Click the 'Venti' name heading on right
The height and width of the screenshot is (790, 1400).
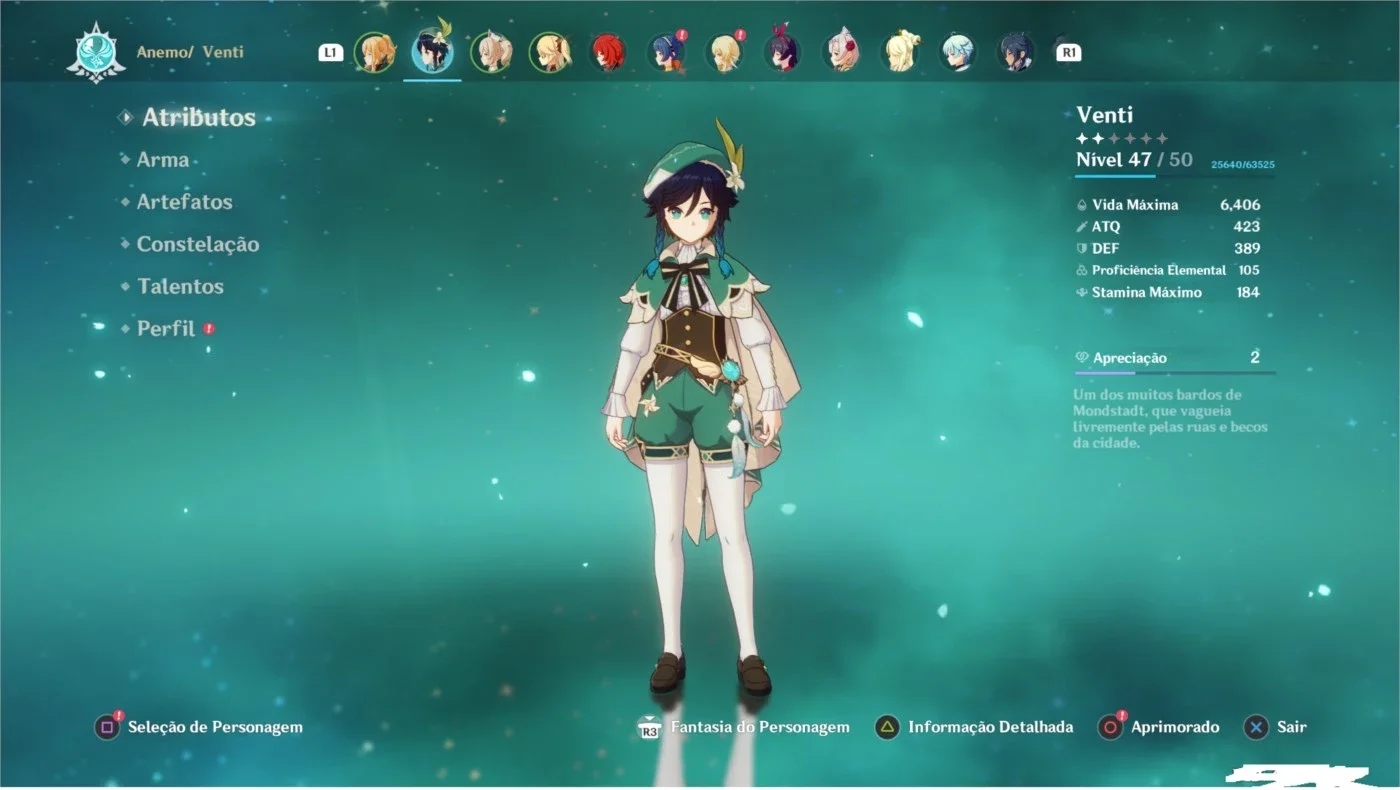point(1105,114)
